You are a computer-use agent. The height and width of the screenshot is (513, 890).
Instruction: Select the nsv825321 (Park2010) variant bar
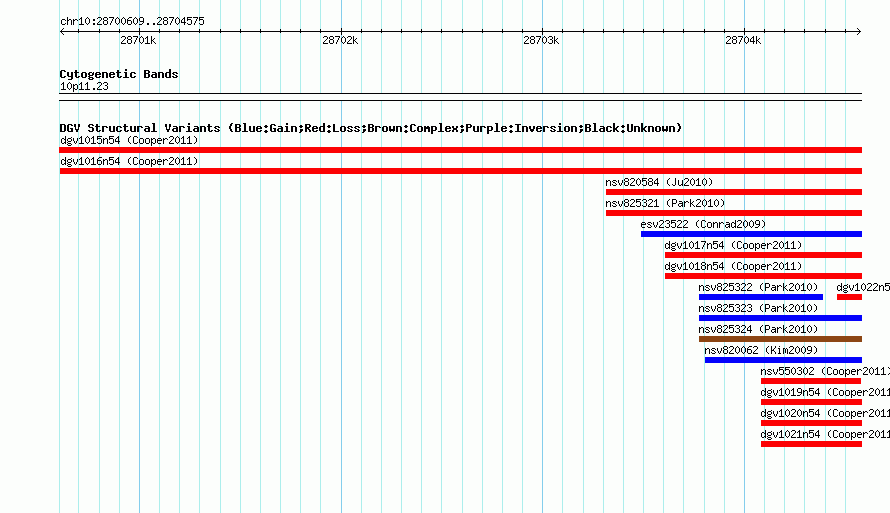tap(733, 213)
